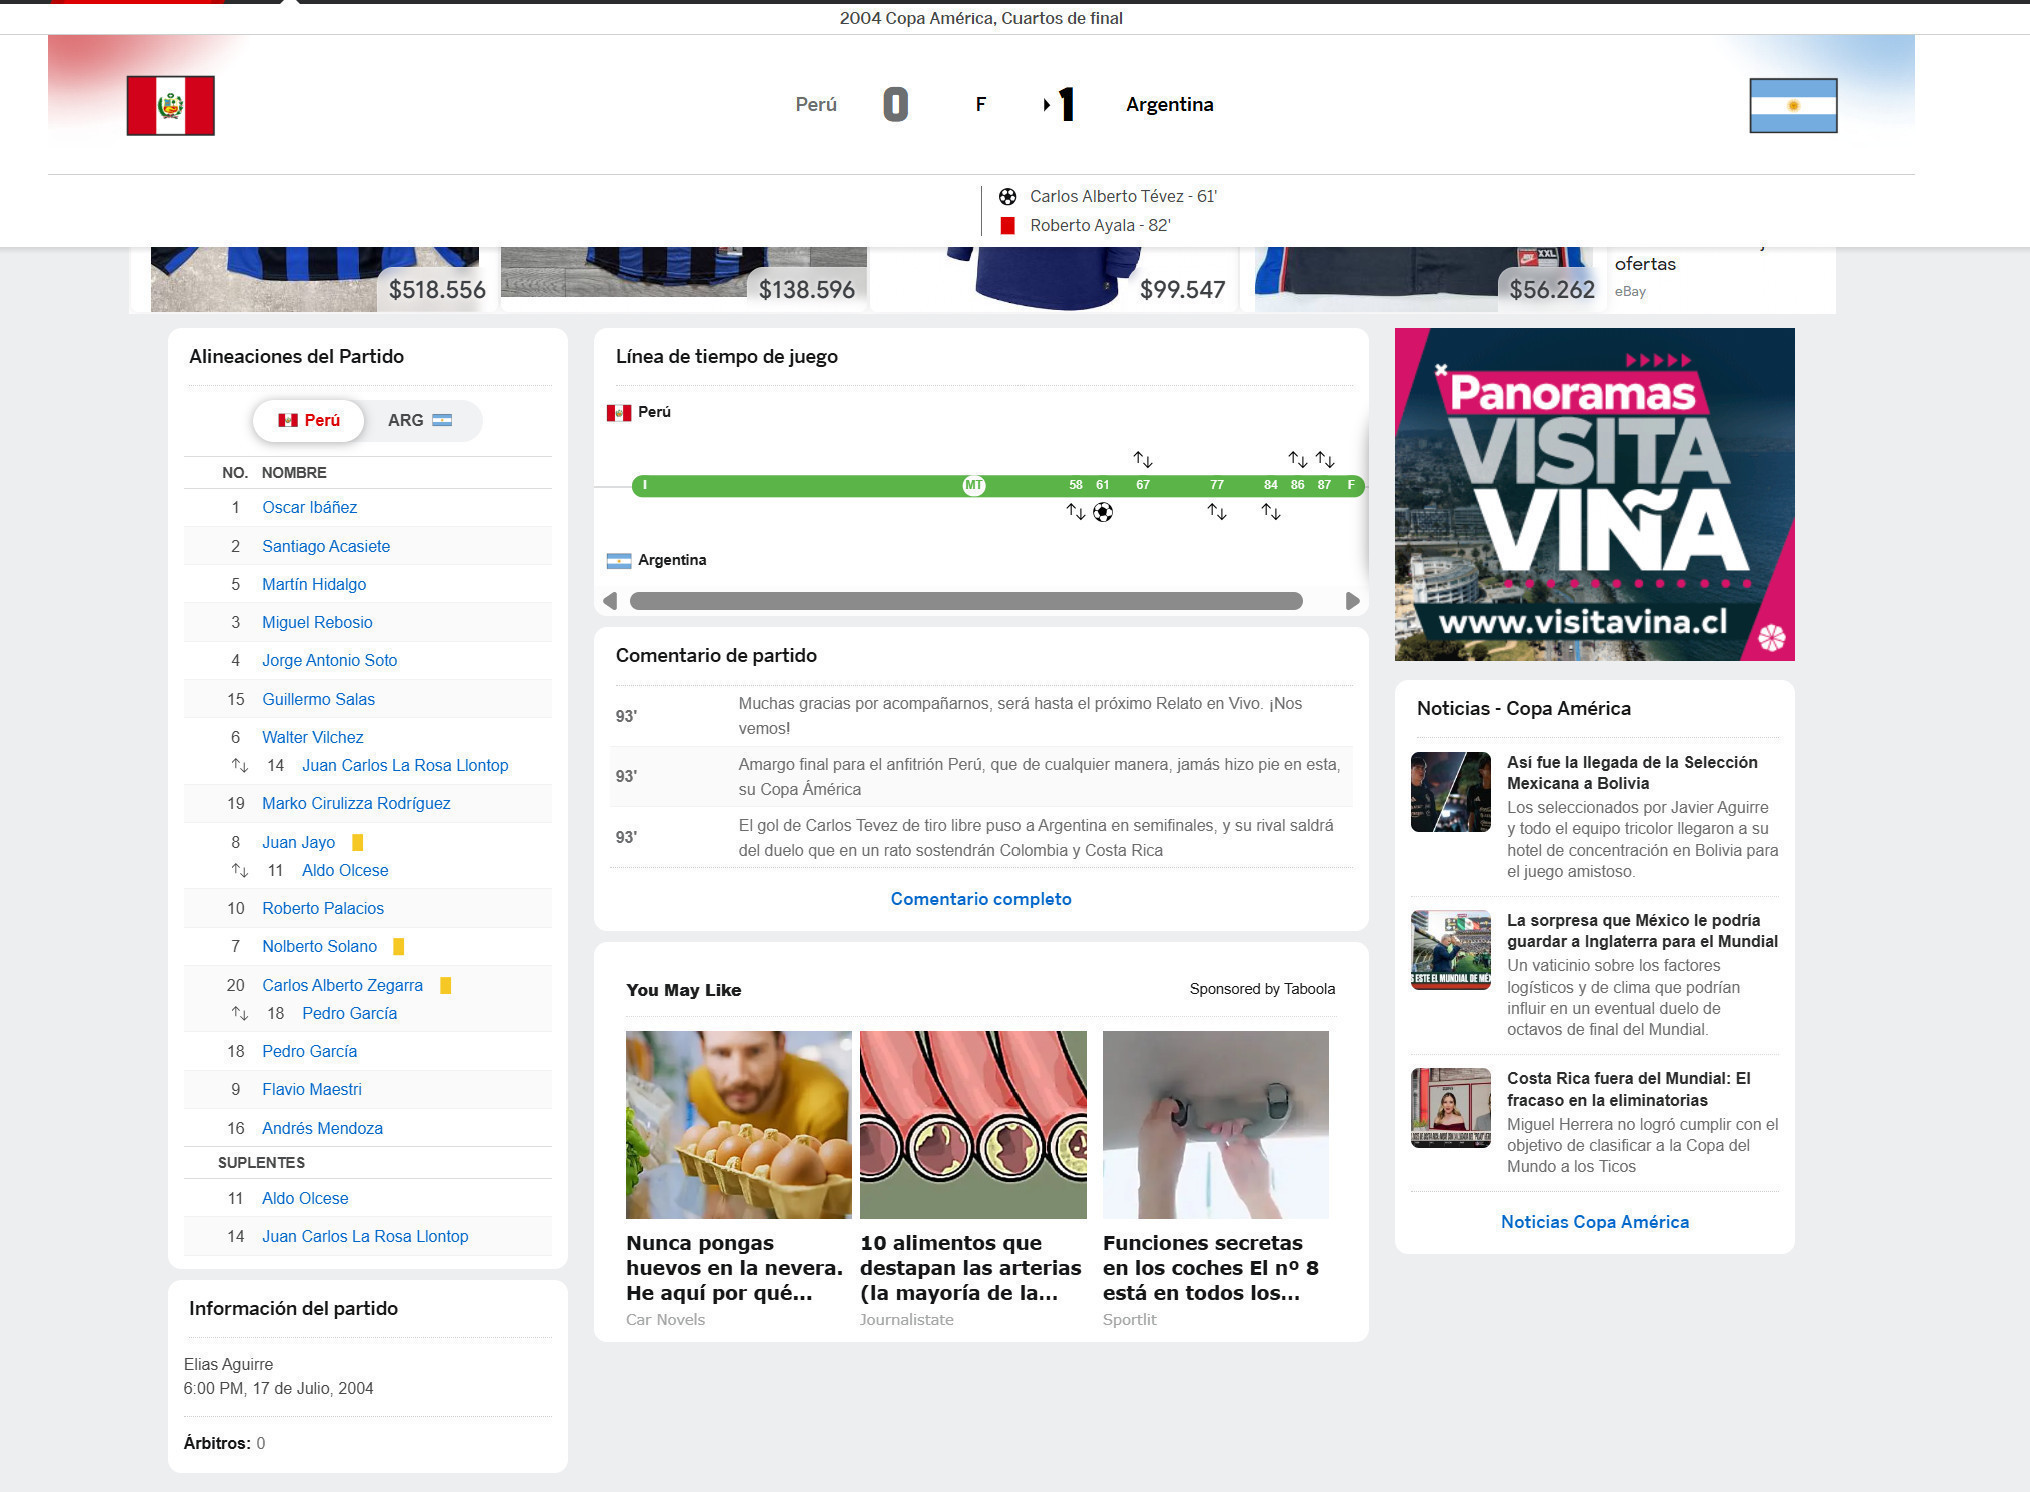
Task: Click Juan Jayo's yellow card icon
Action: coord(357,842)
